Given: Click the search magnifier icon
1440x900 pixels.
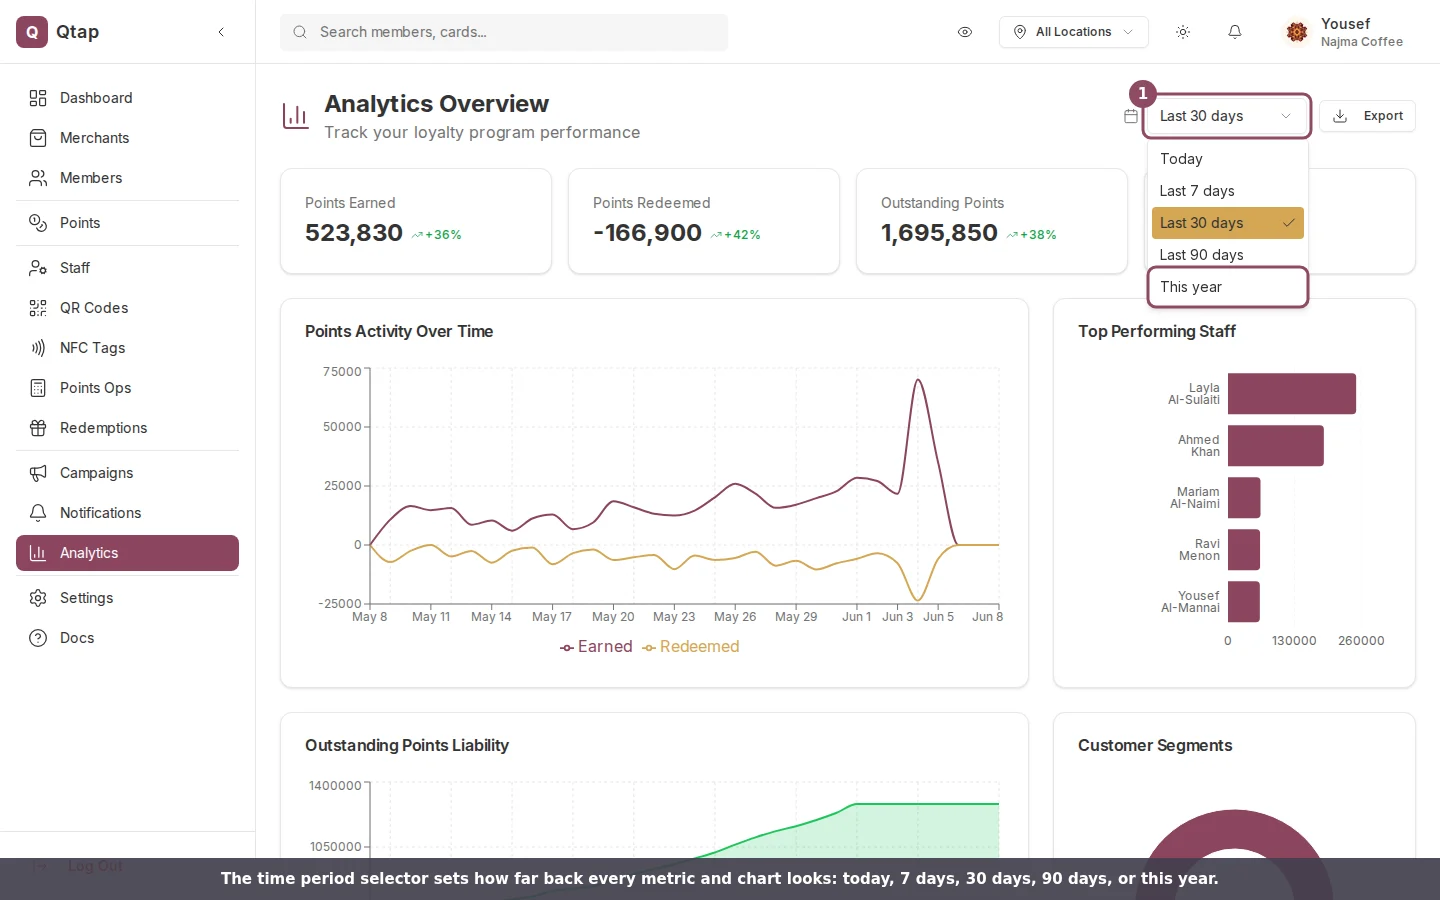Looking at the screenshot, I should point(300,32).
